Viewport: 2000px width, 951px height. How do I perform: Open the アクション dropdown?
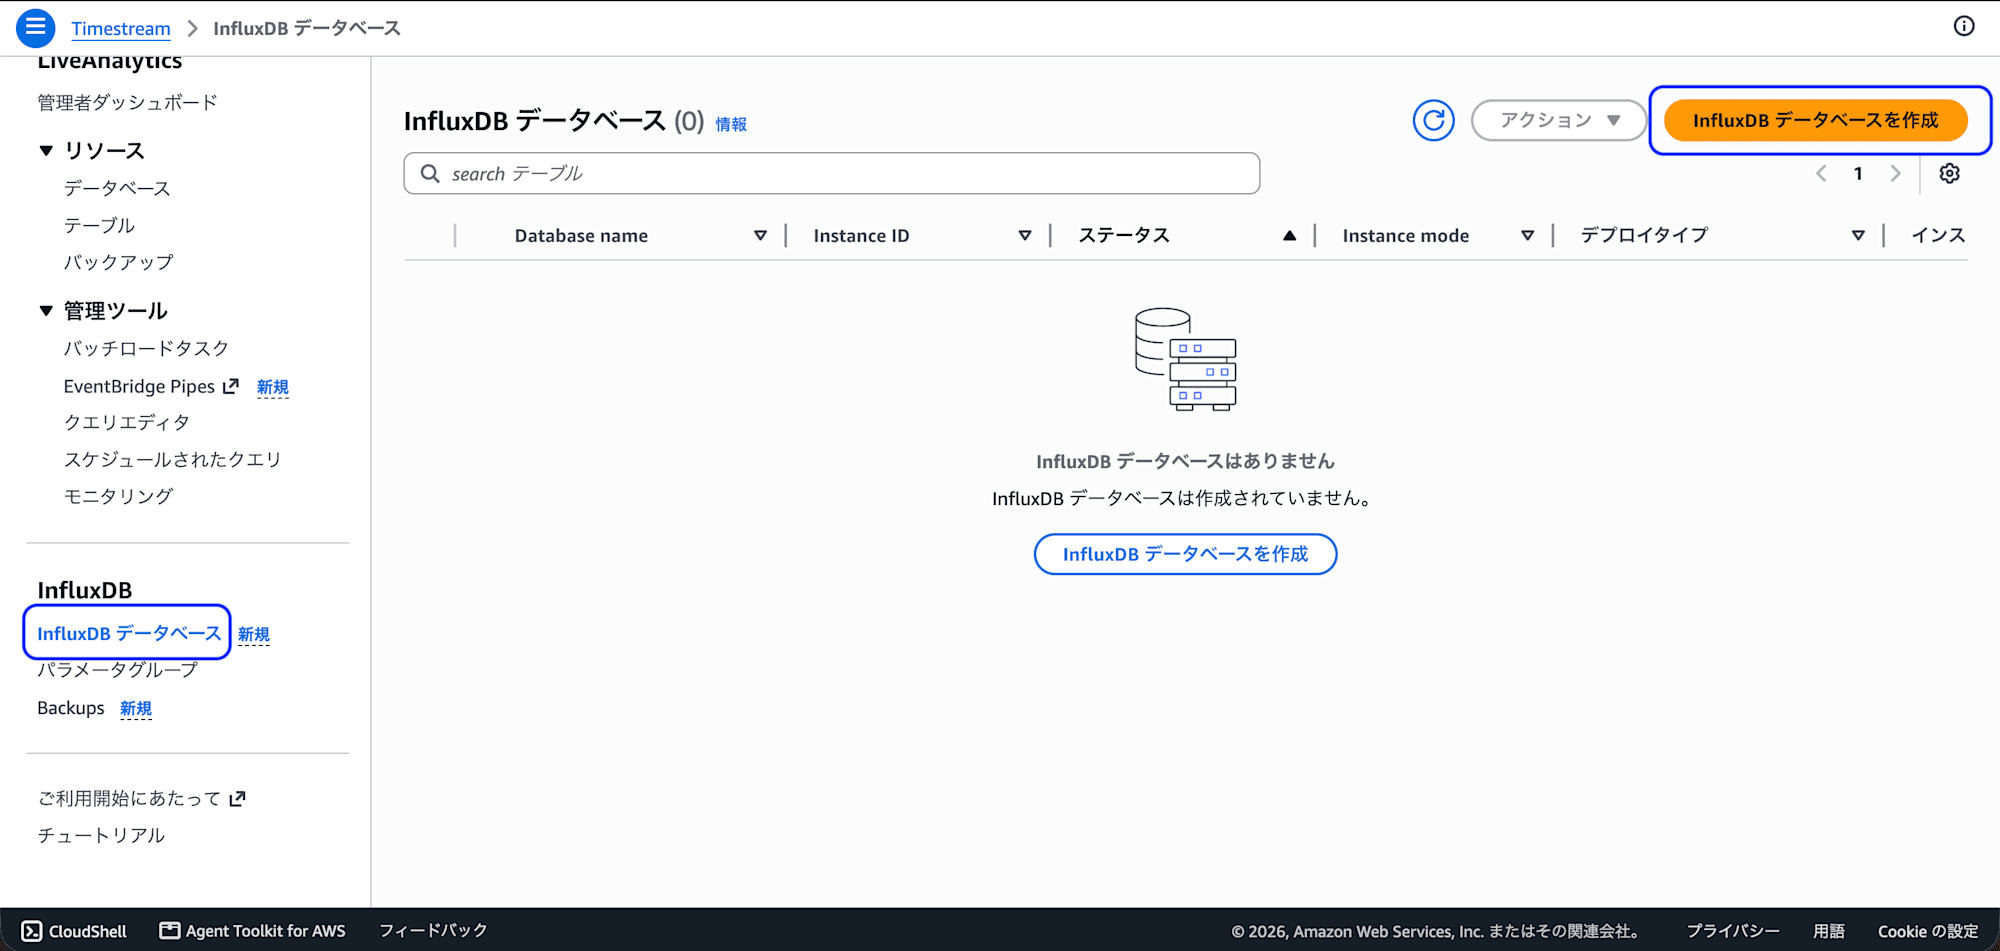coord(1559,121)
